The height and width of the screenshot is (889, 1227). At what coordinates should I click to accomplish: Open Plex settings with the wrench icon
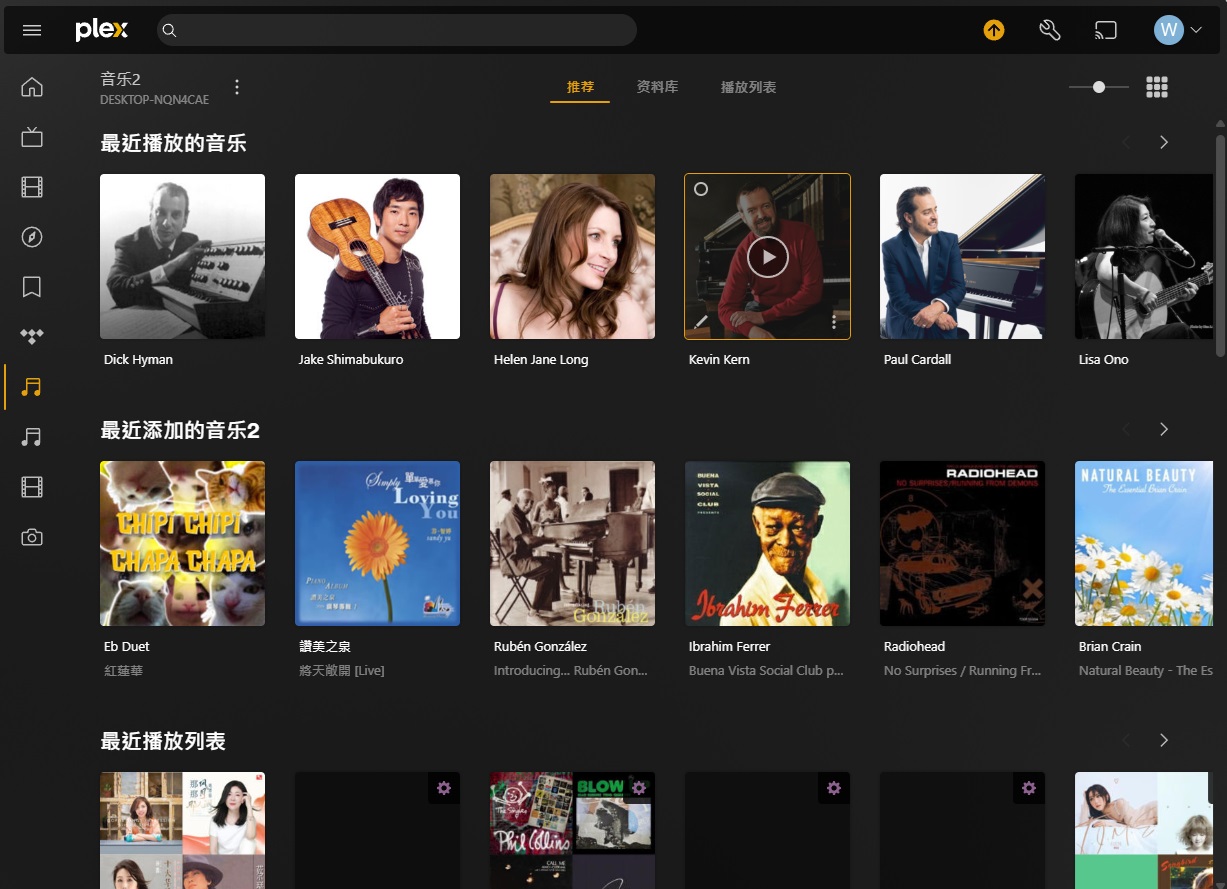1049,30
